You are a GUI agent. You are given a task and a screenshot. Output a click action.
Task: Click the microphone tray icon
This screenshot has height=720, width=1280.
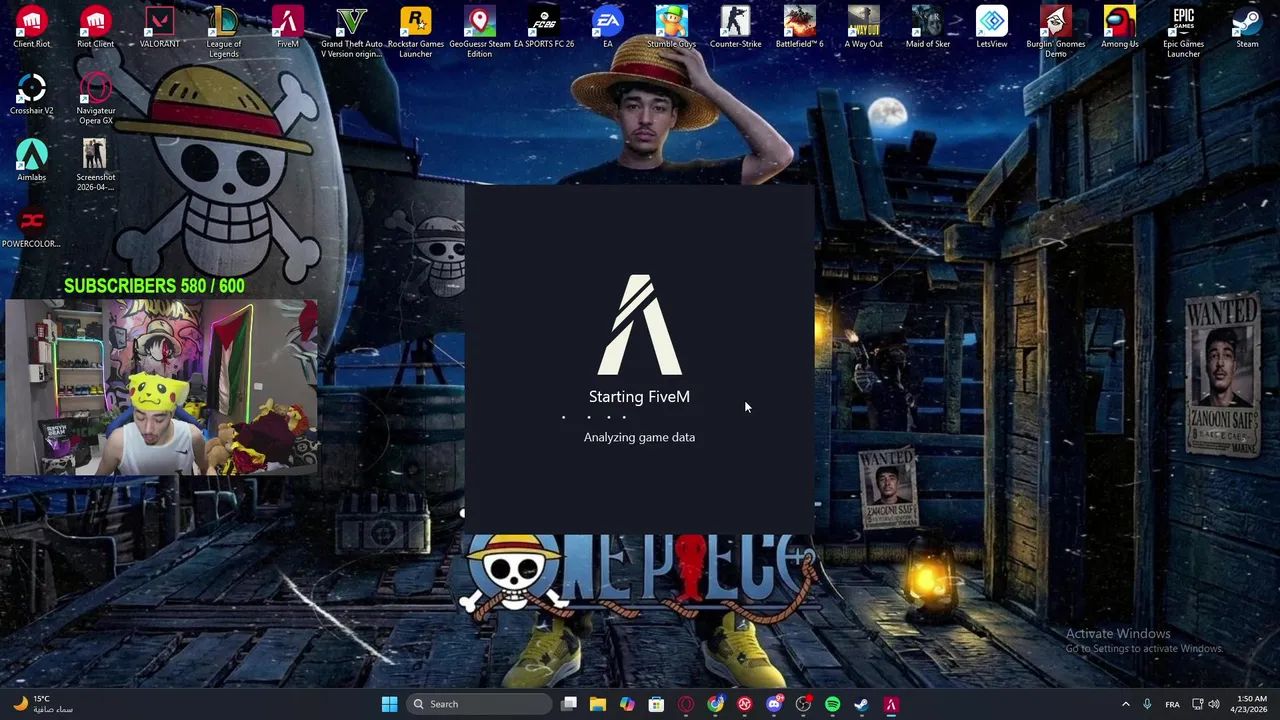[x=1147, y=704]
